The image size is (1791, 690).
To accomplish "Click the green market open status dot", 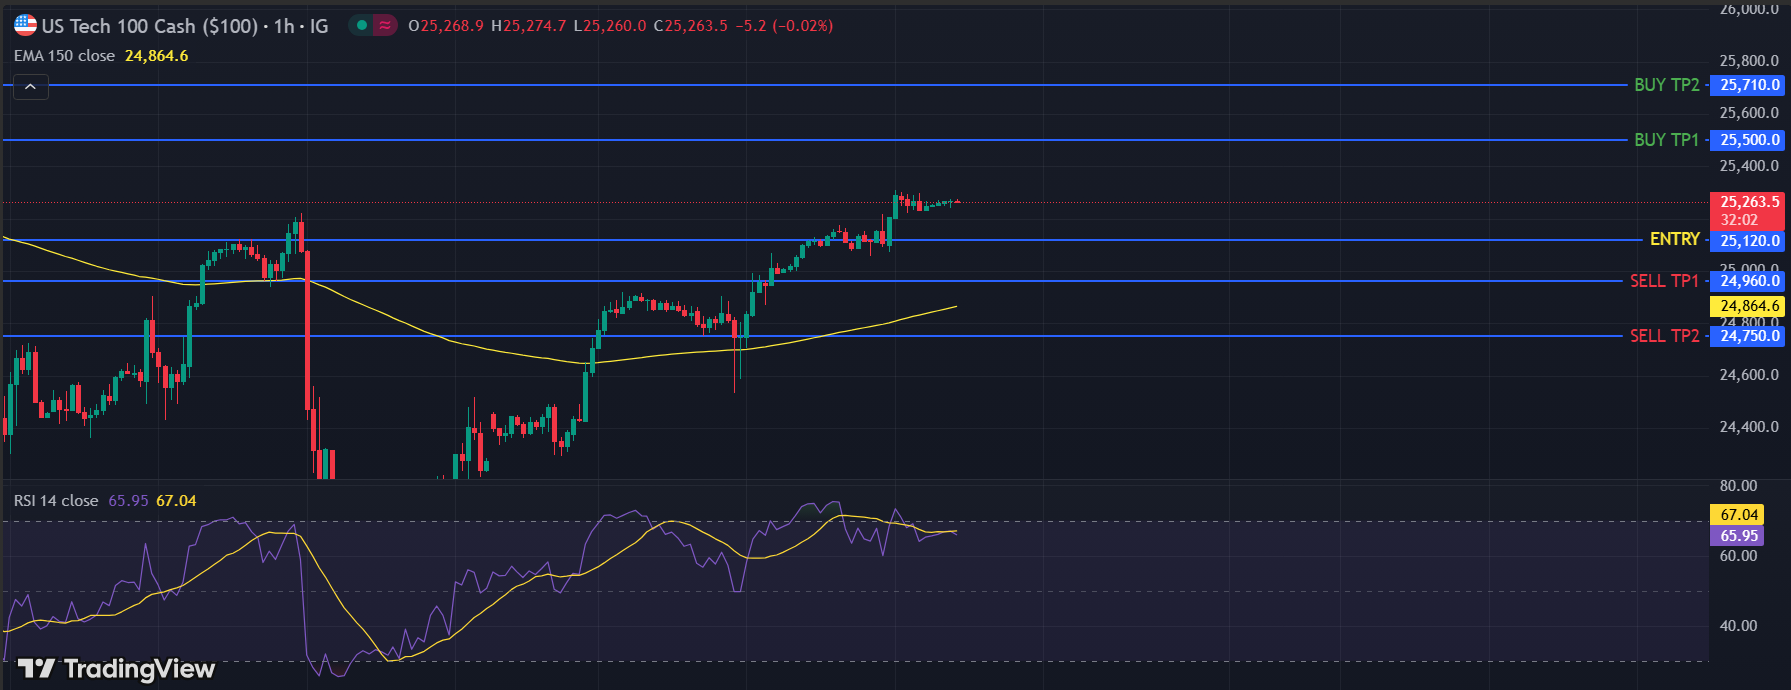I will click(362, 26).
